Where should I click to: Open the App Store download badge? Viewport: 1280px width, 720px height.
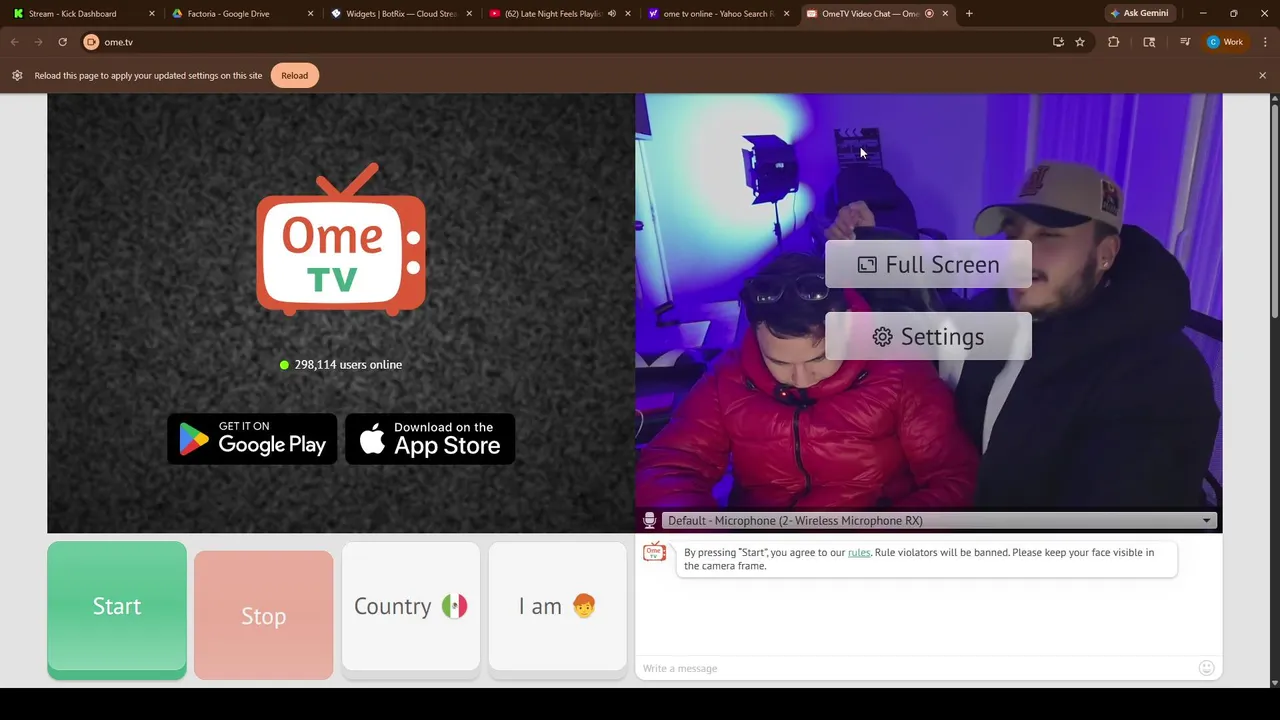[x=430, y=439]
